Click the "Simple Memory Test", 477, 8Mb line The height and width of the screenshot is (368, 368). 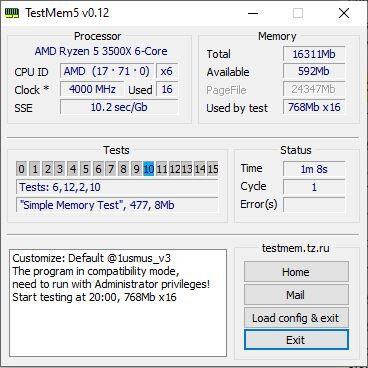click(117, 205)
